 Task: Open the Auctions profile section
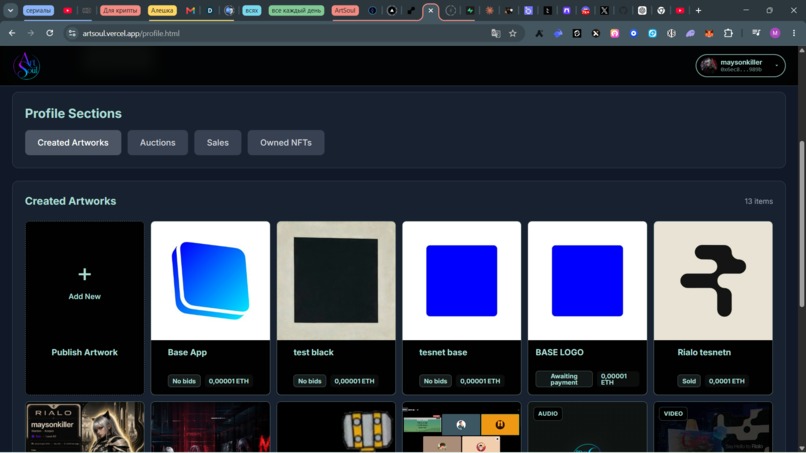[158, 142]
